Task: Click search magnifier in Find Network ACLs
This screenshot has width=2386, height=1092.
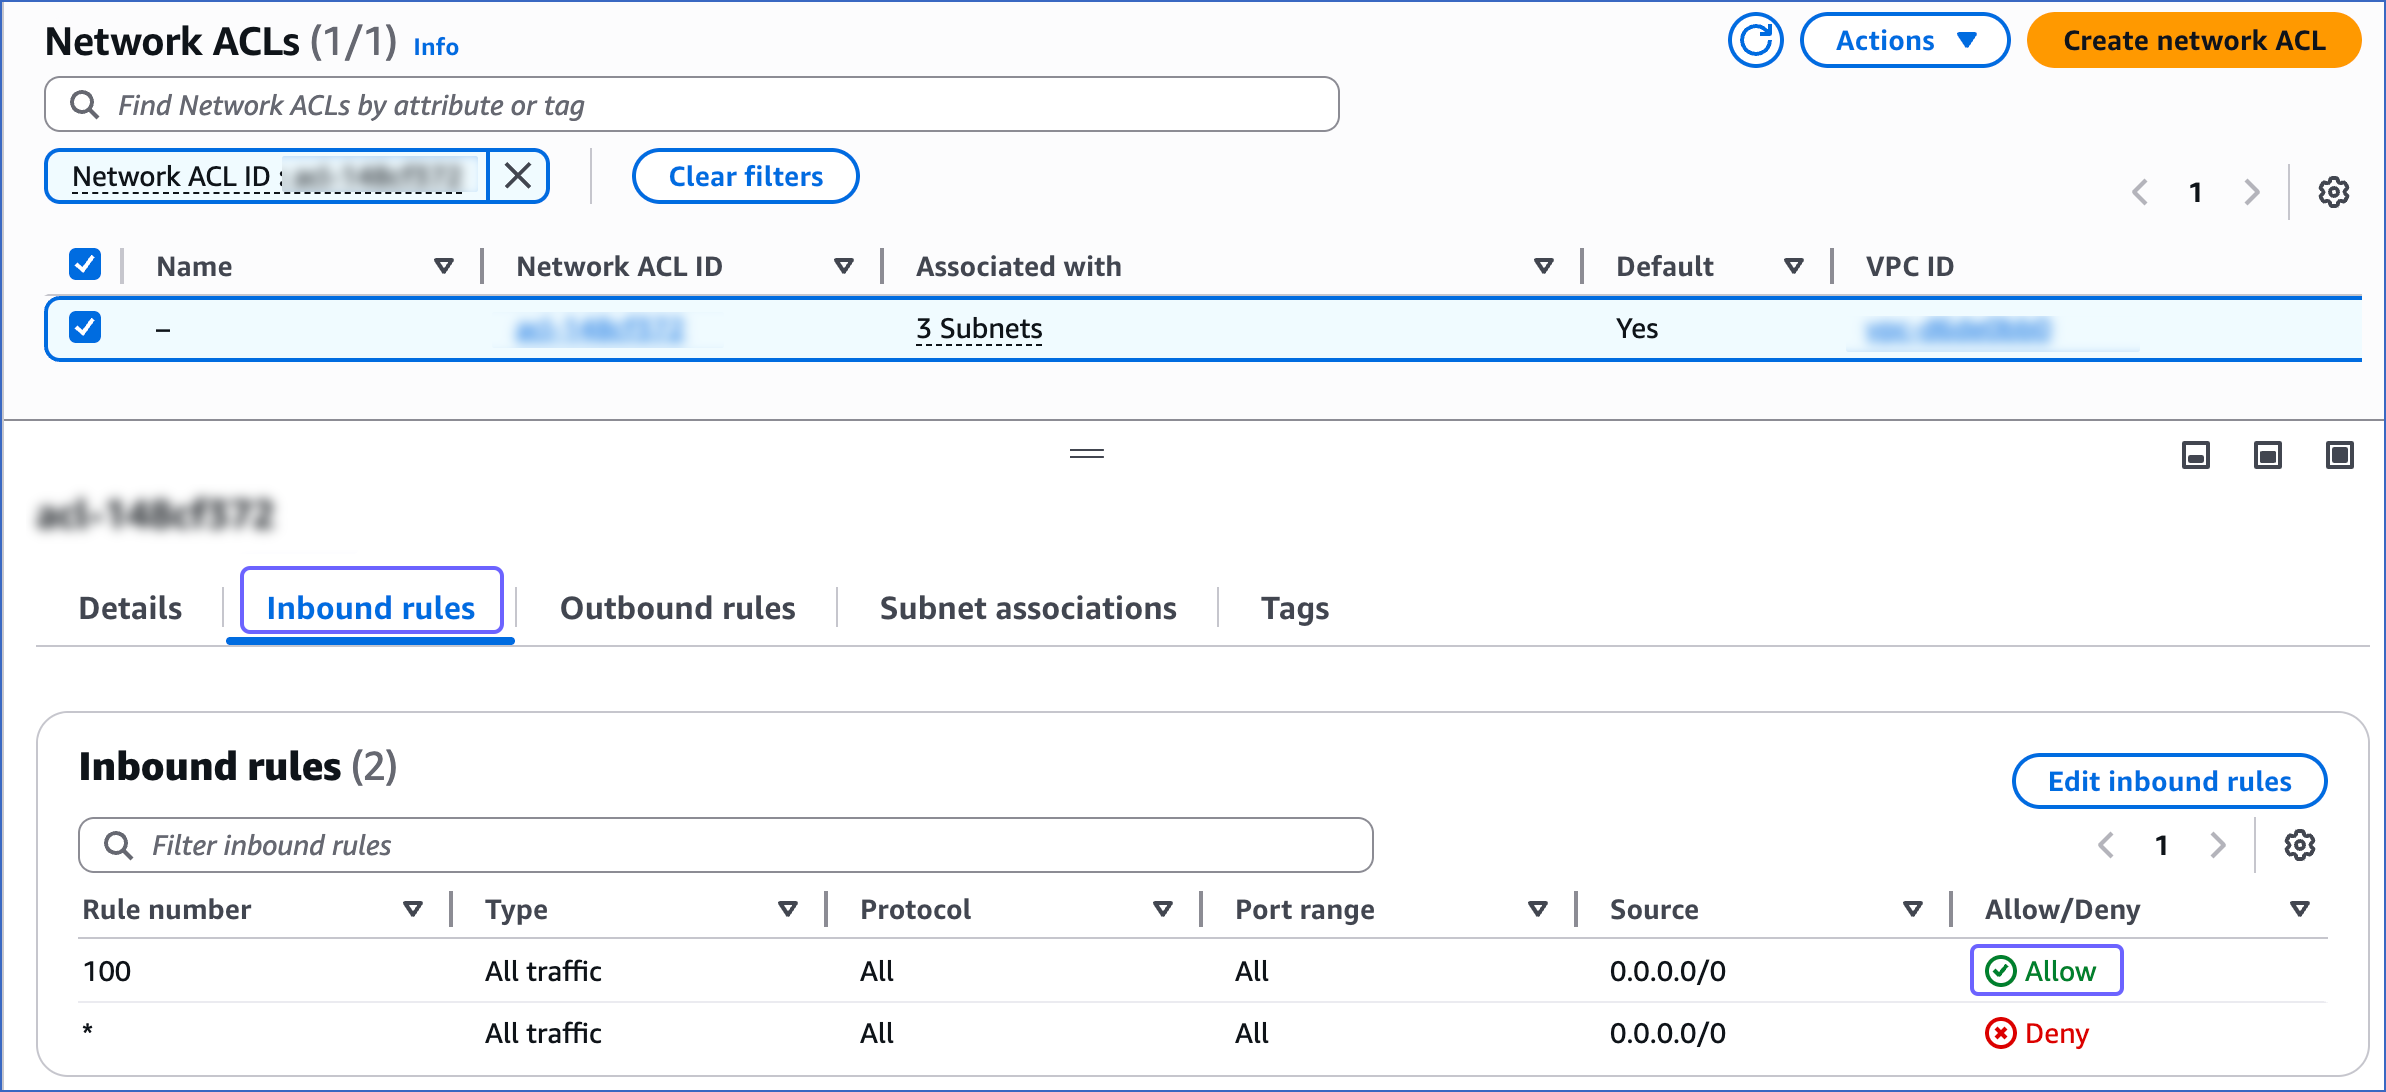Action: pos(85,104)
